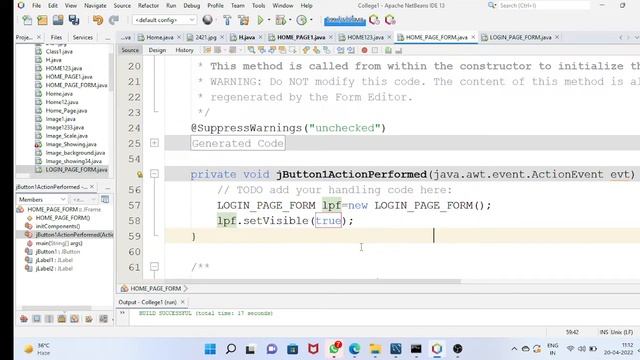This screenshot has width=640, height=360.
Task: Run the project with green play icon
Action: pyautogui.click(x=260, y=20)
